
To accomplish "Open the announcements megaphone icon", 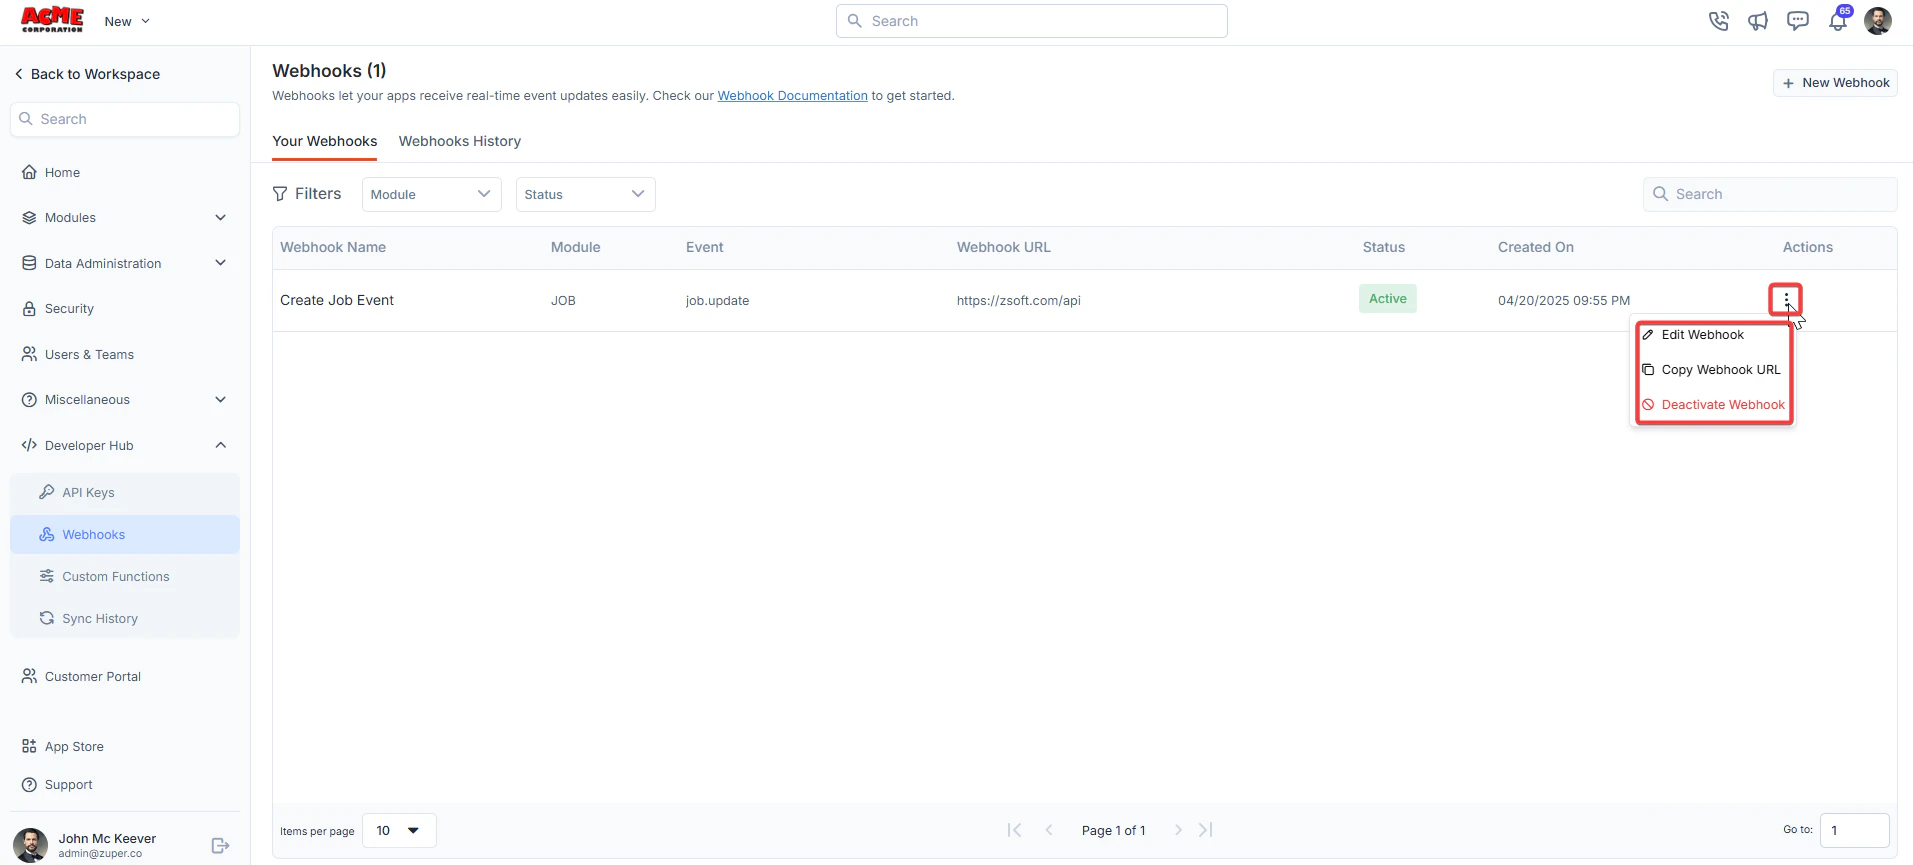I will tap(1758, 21).
